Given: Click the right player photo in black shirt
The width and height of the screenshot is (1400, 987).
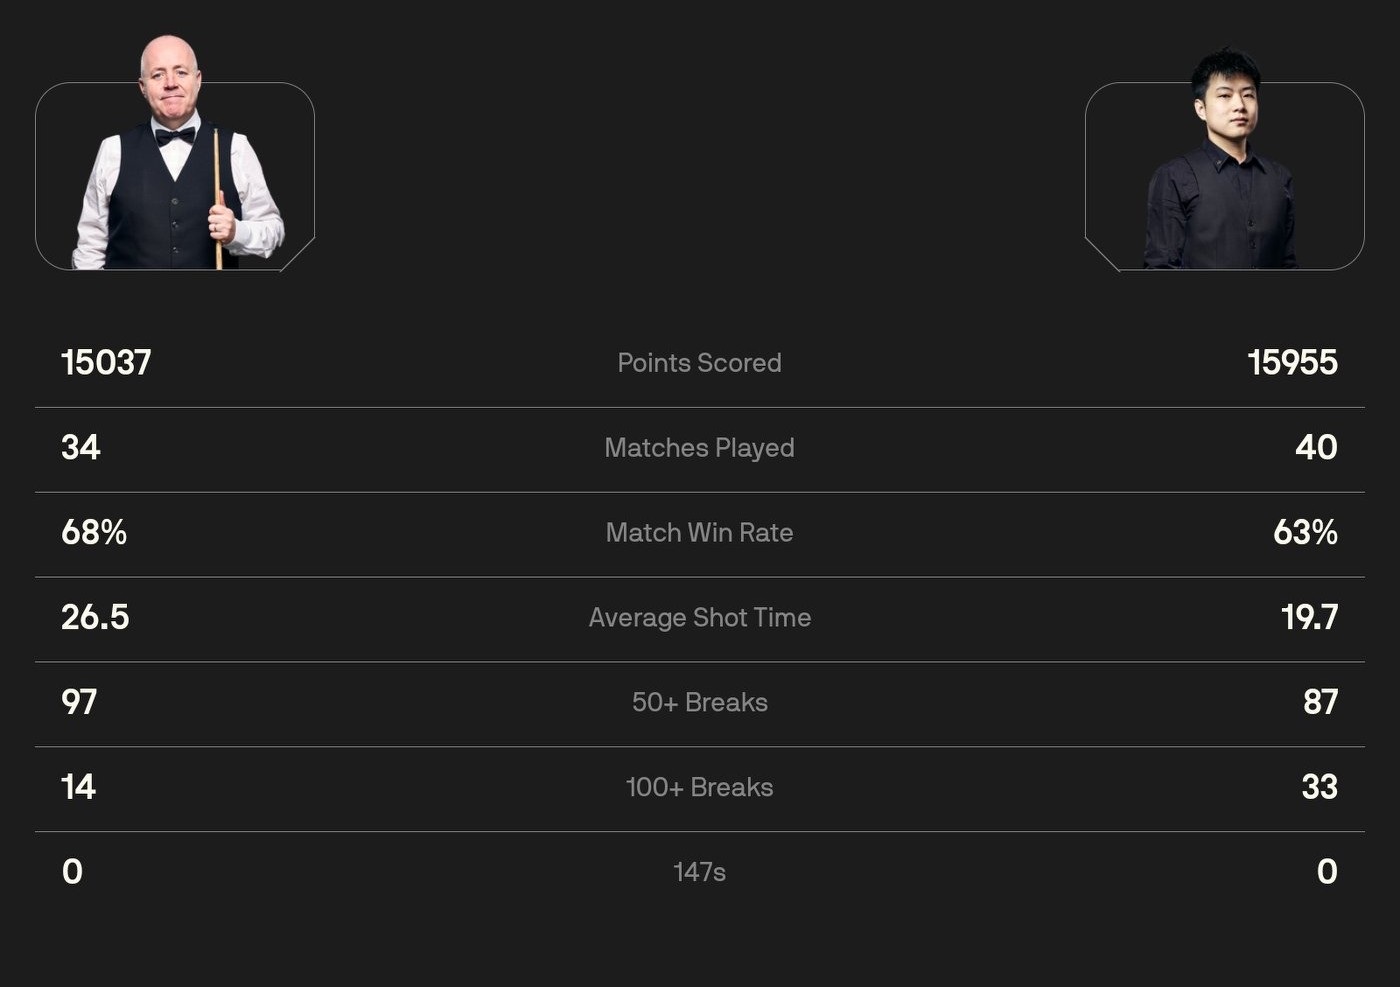Looking at the screenshot, I should tap(1222, 165).
